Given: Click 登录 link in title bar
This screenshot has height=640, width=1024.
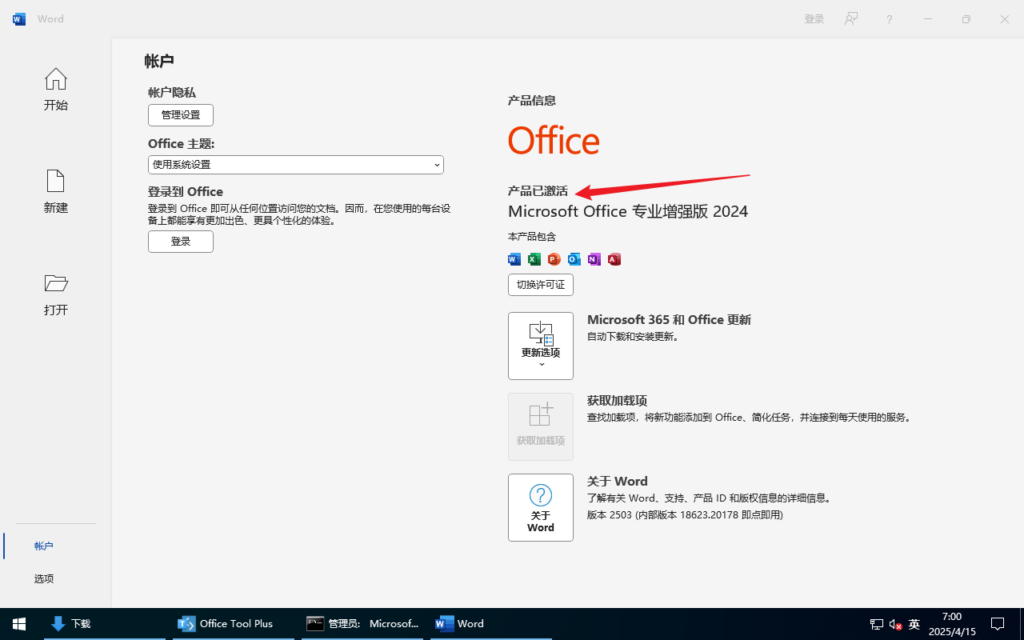Looking at the screenshot, I should click(814, 19).
